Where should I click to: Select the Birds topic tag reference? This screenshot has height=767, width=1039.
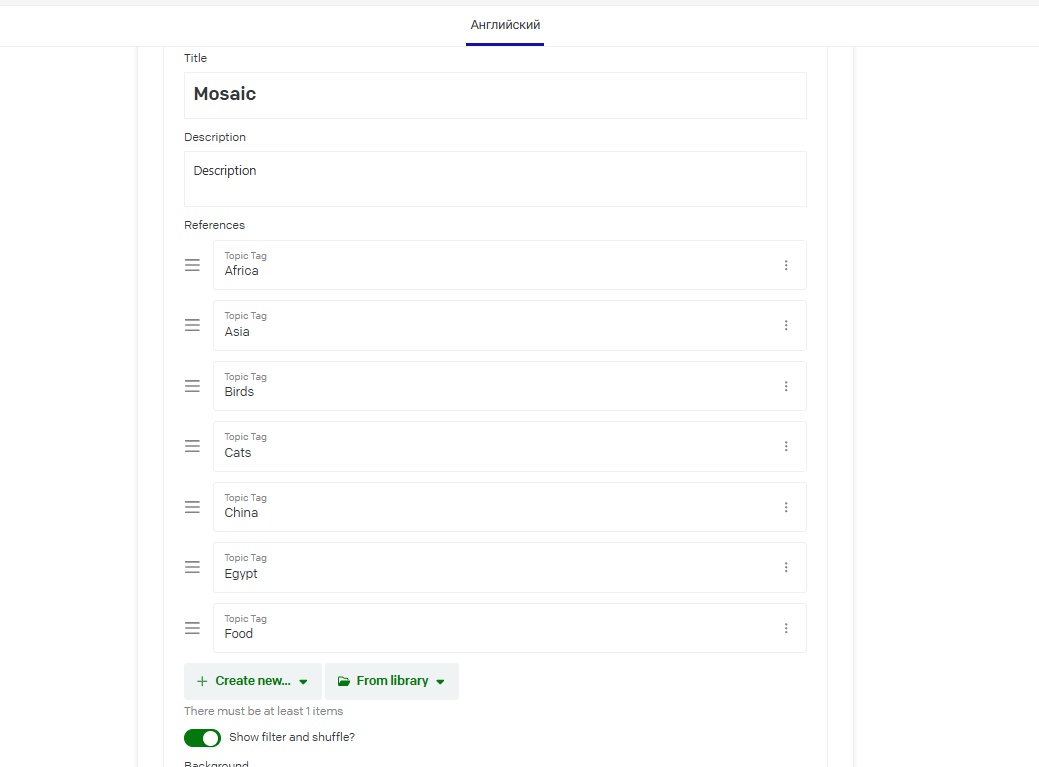pos(510,386)
